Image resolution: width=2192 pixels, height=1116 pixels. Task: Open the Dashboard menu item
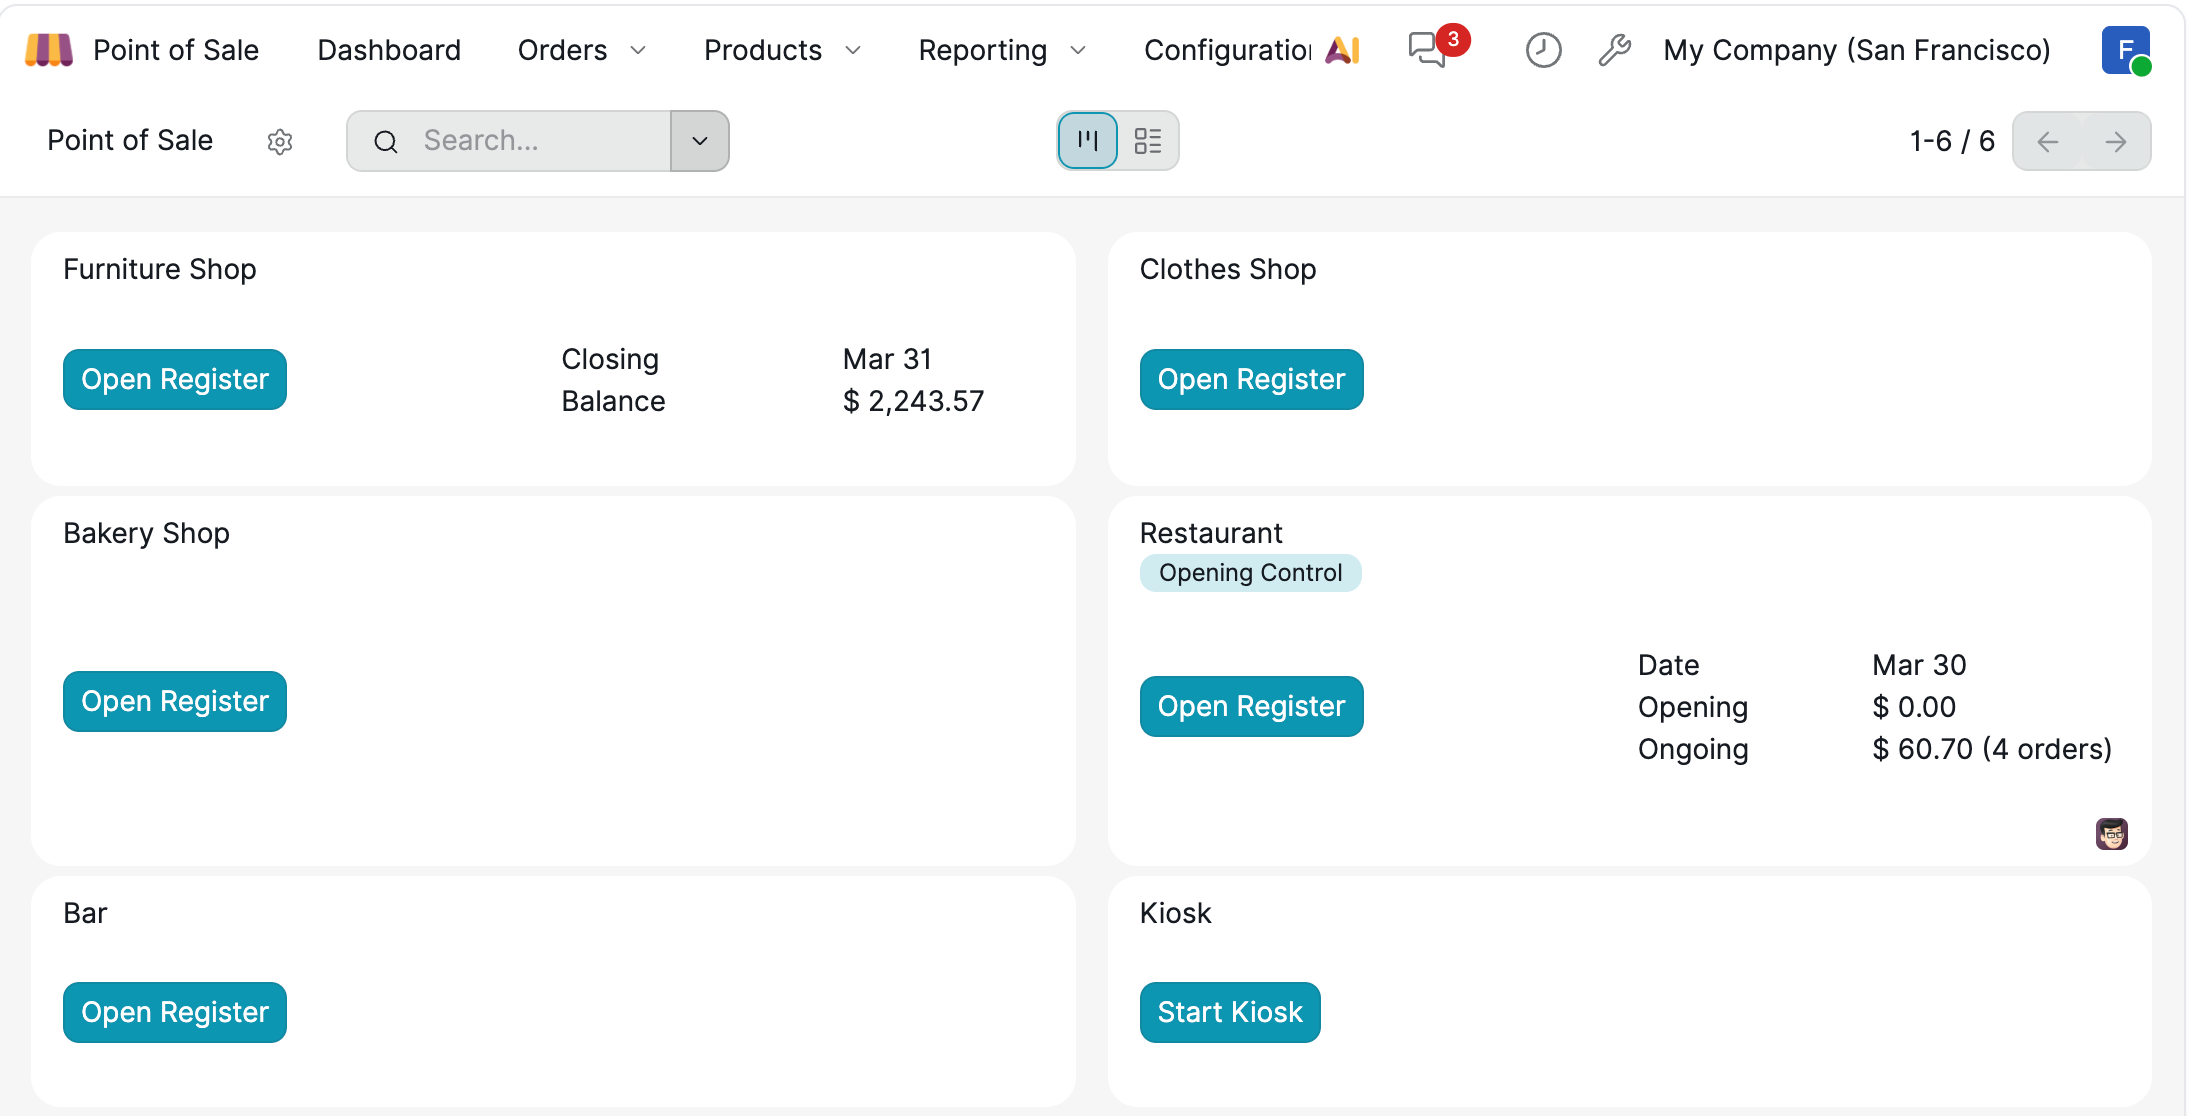389,50
